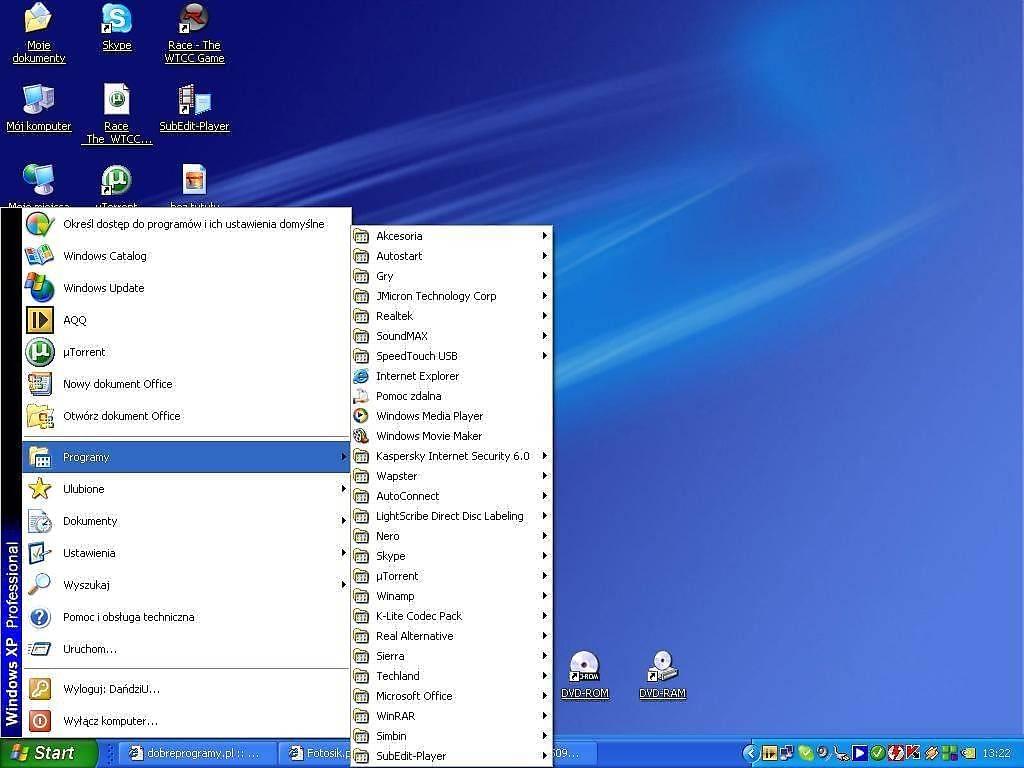1024x768 pixels.
Task: Click Wyloguj: DańdziU... label
Action: (x=112, y=689)
